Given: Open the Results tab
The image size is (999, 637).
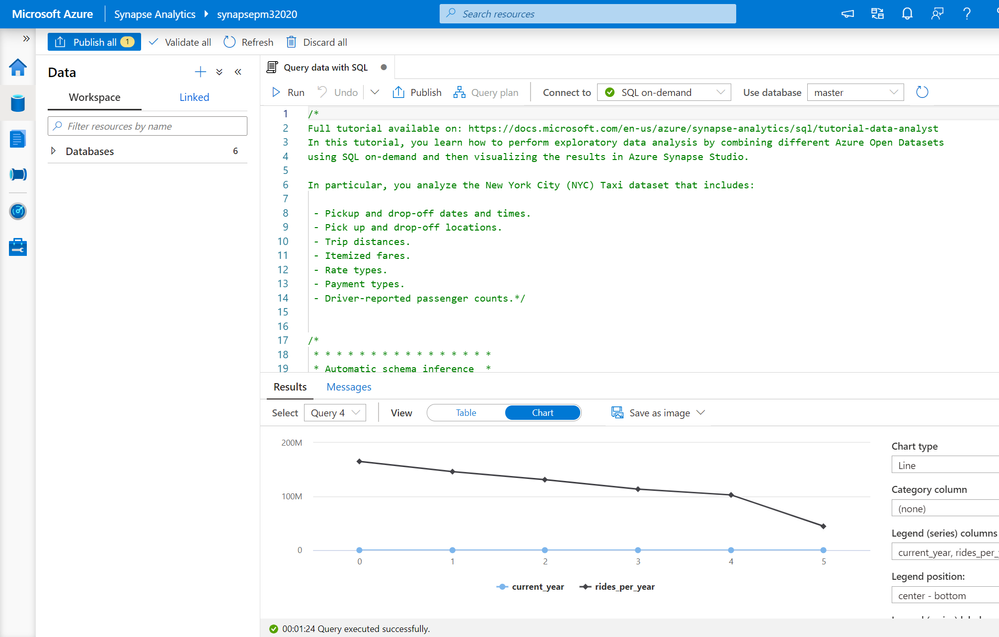Looking at the screenshot, I should [290, 387].
